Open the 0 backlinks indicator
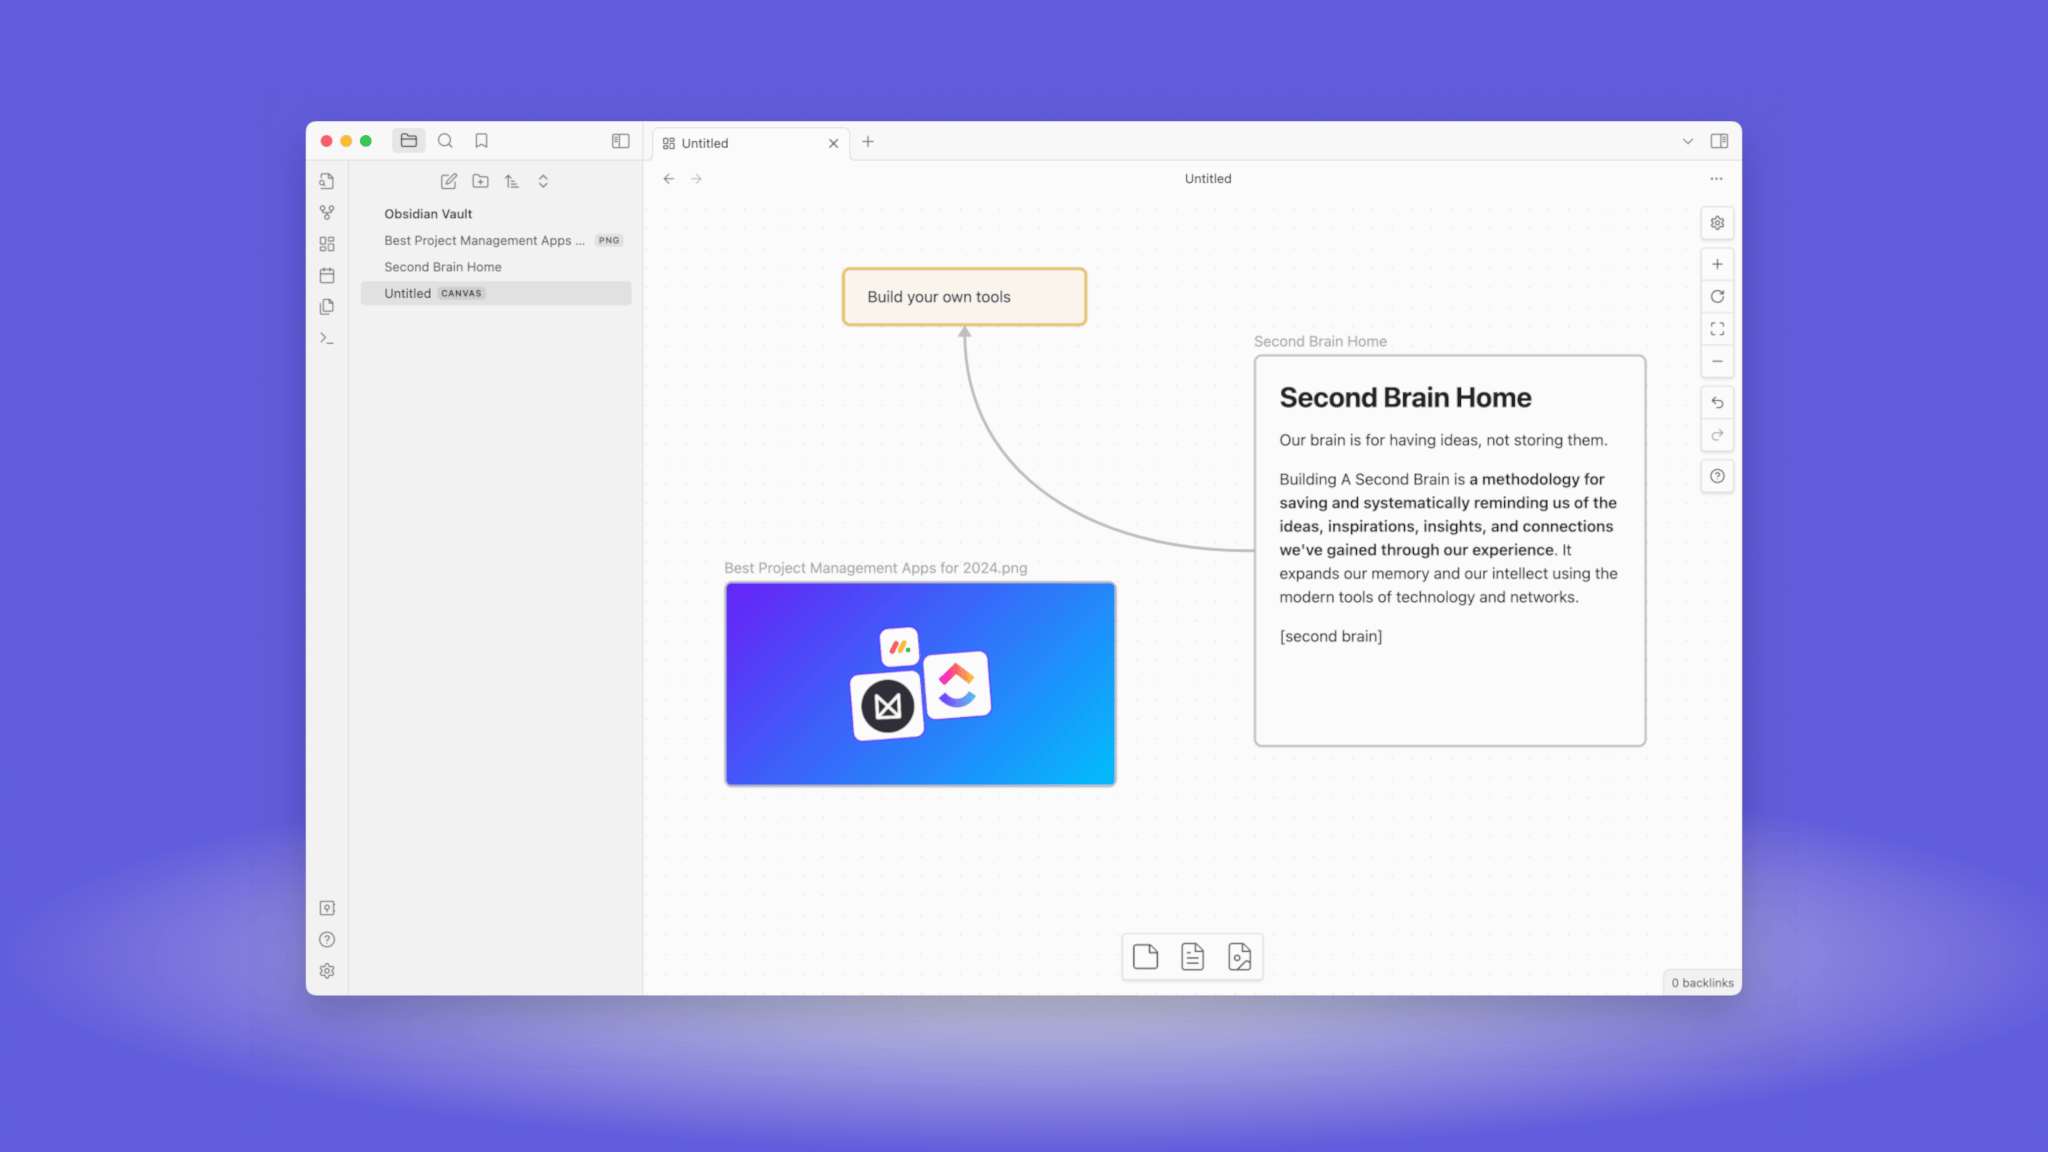 tap(1701, 982)
